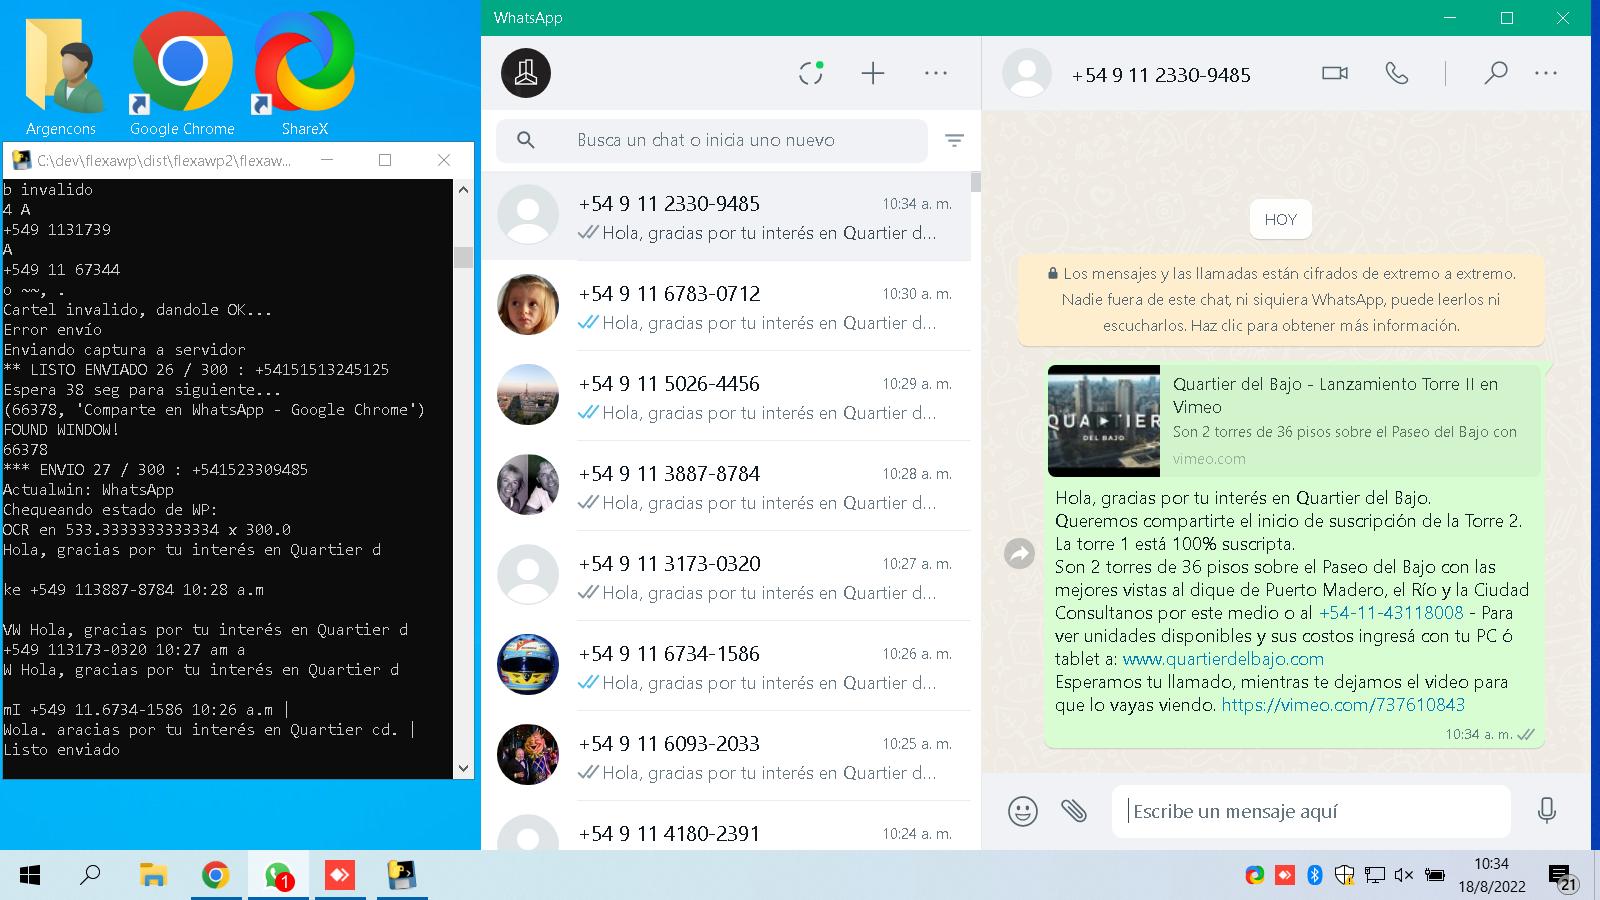This screenshot has height=900, width=1600.
Task: Launch ShareX desktop shortcut
Action: click(x=304, y=75)
